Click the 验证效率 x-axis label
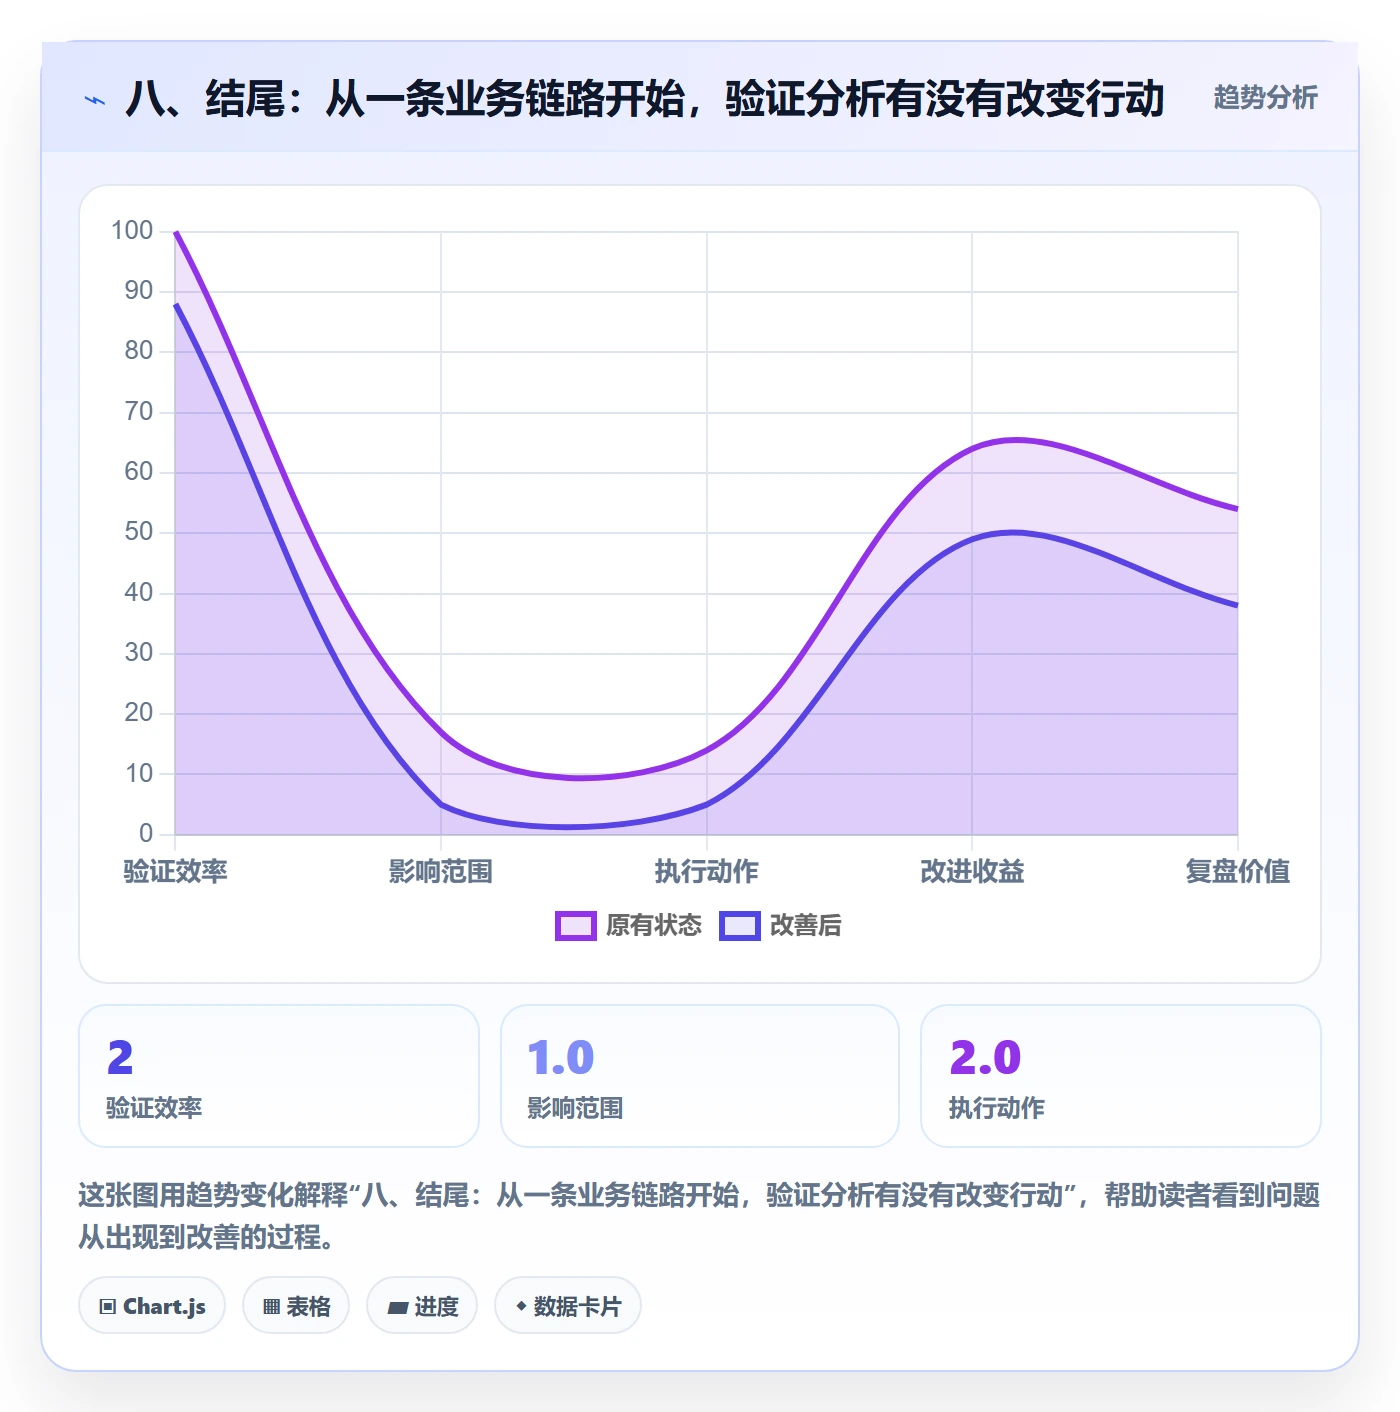 [175, 871]
